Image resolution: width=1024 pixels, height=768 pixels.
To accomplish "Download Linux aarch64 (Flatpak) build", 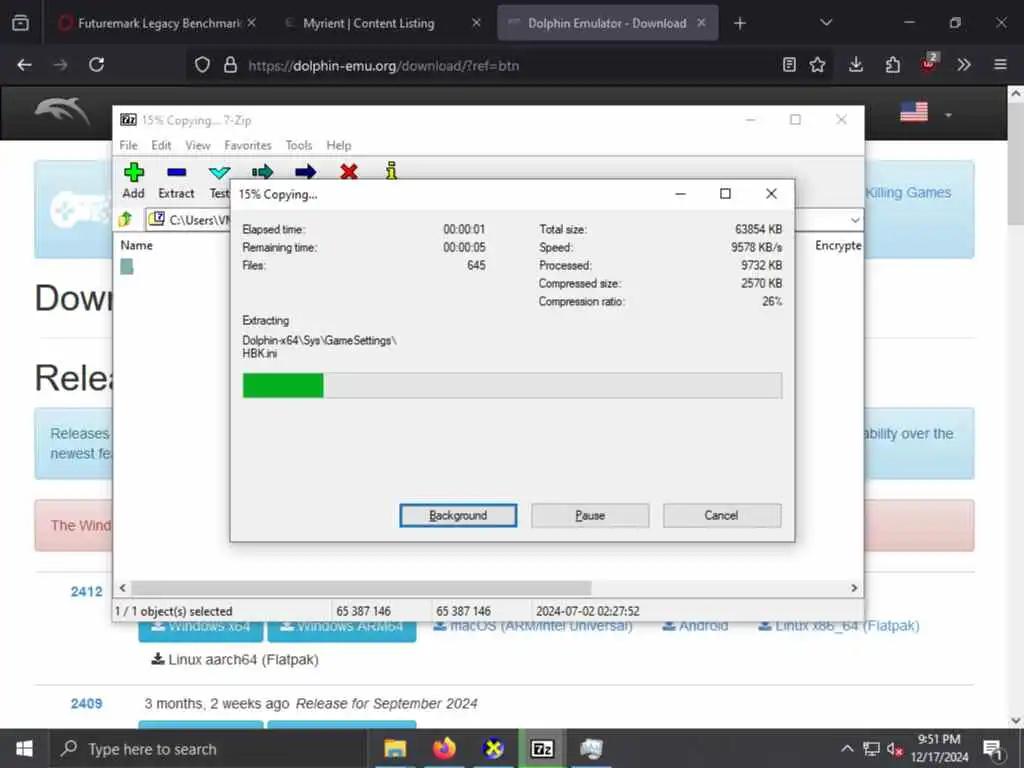I will click(234, 660).
